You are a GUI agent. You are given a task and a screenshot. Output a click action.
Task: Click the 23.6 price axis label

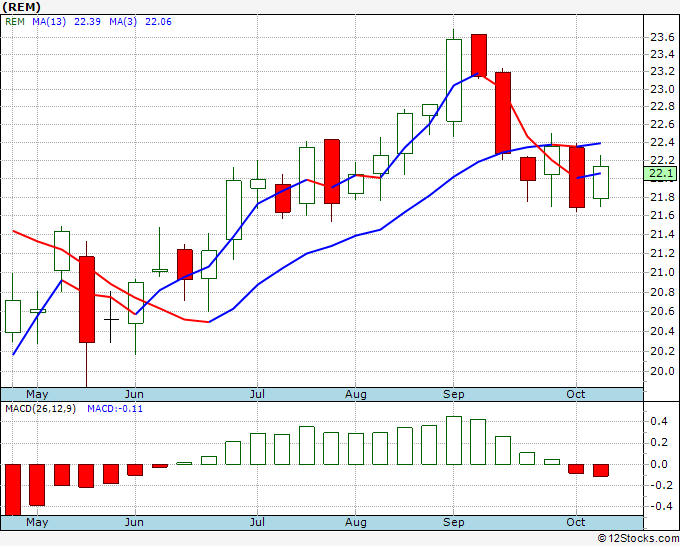pos(662,37)
